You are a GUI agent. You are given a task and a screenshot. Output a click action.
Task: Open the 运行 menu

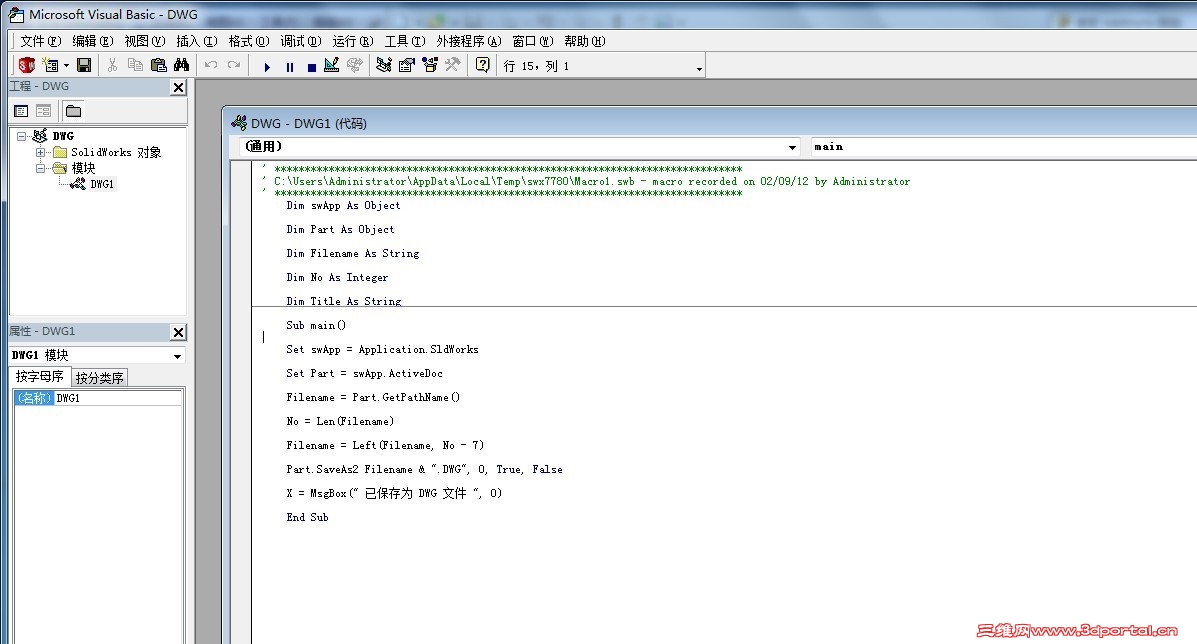pyautogui.click(x=353, y=41)
